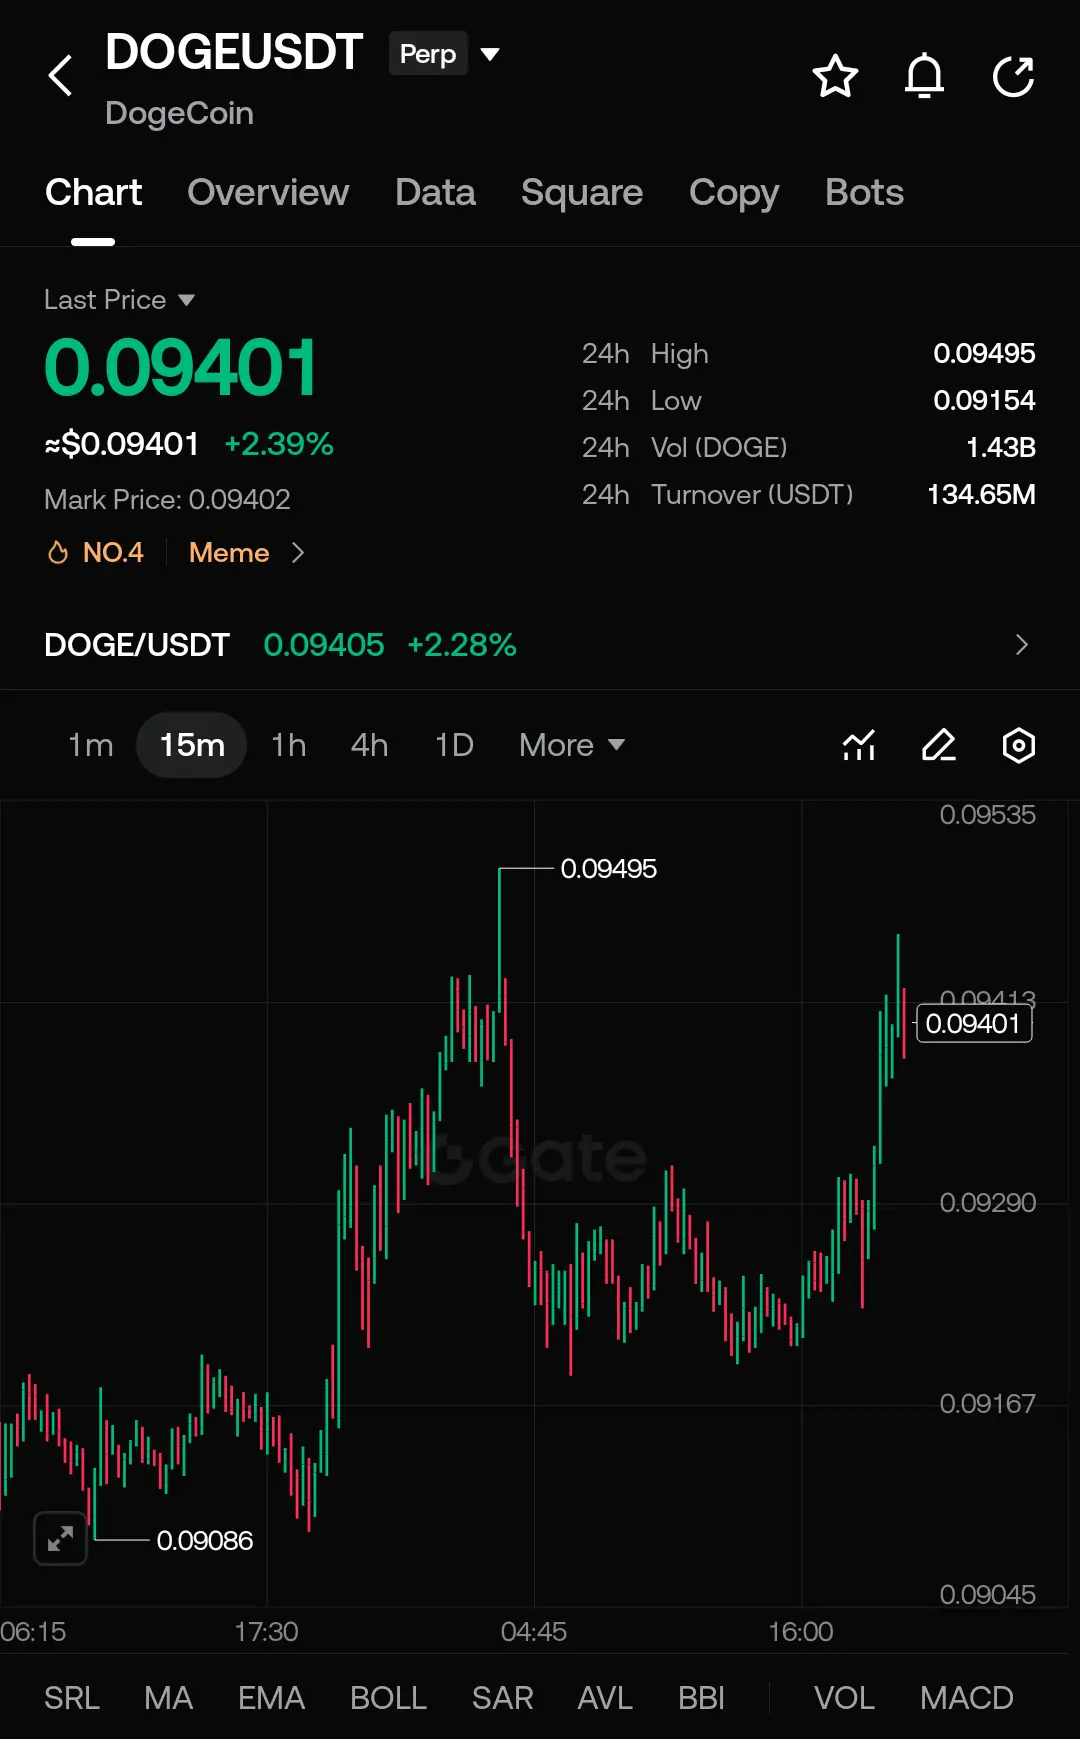Set a price alert with bell icon
1080x1739 pixels.
point(924,76)
